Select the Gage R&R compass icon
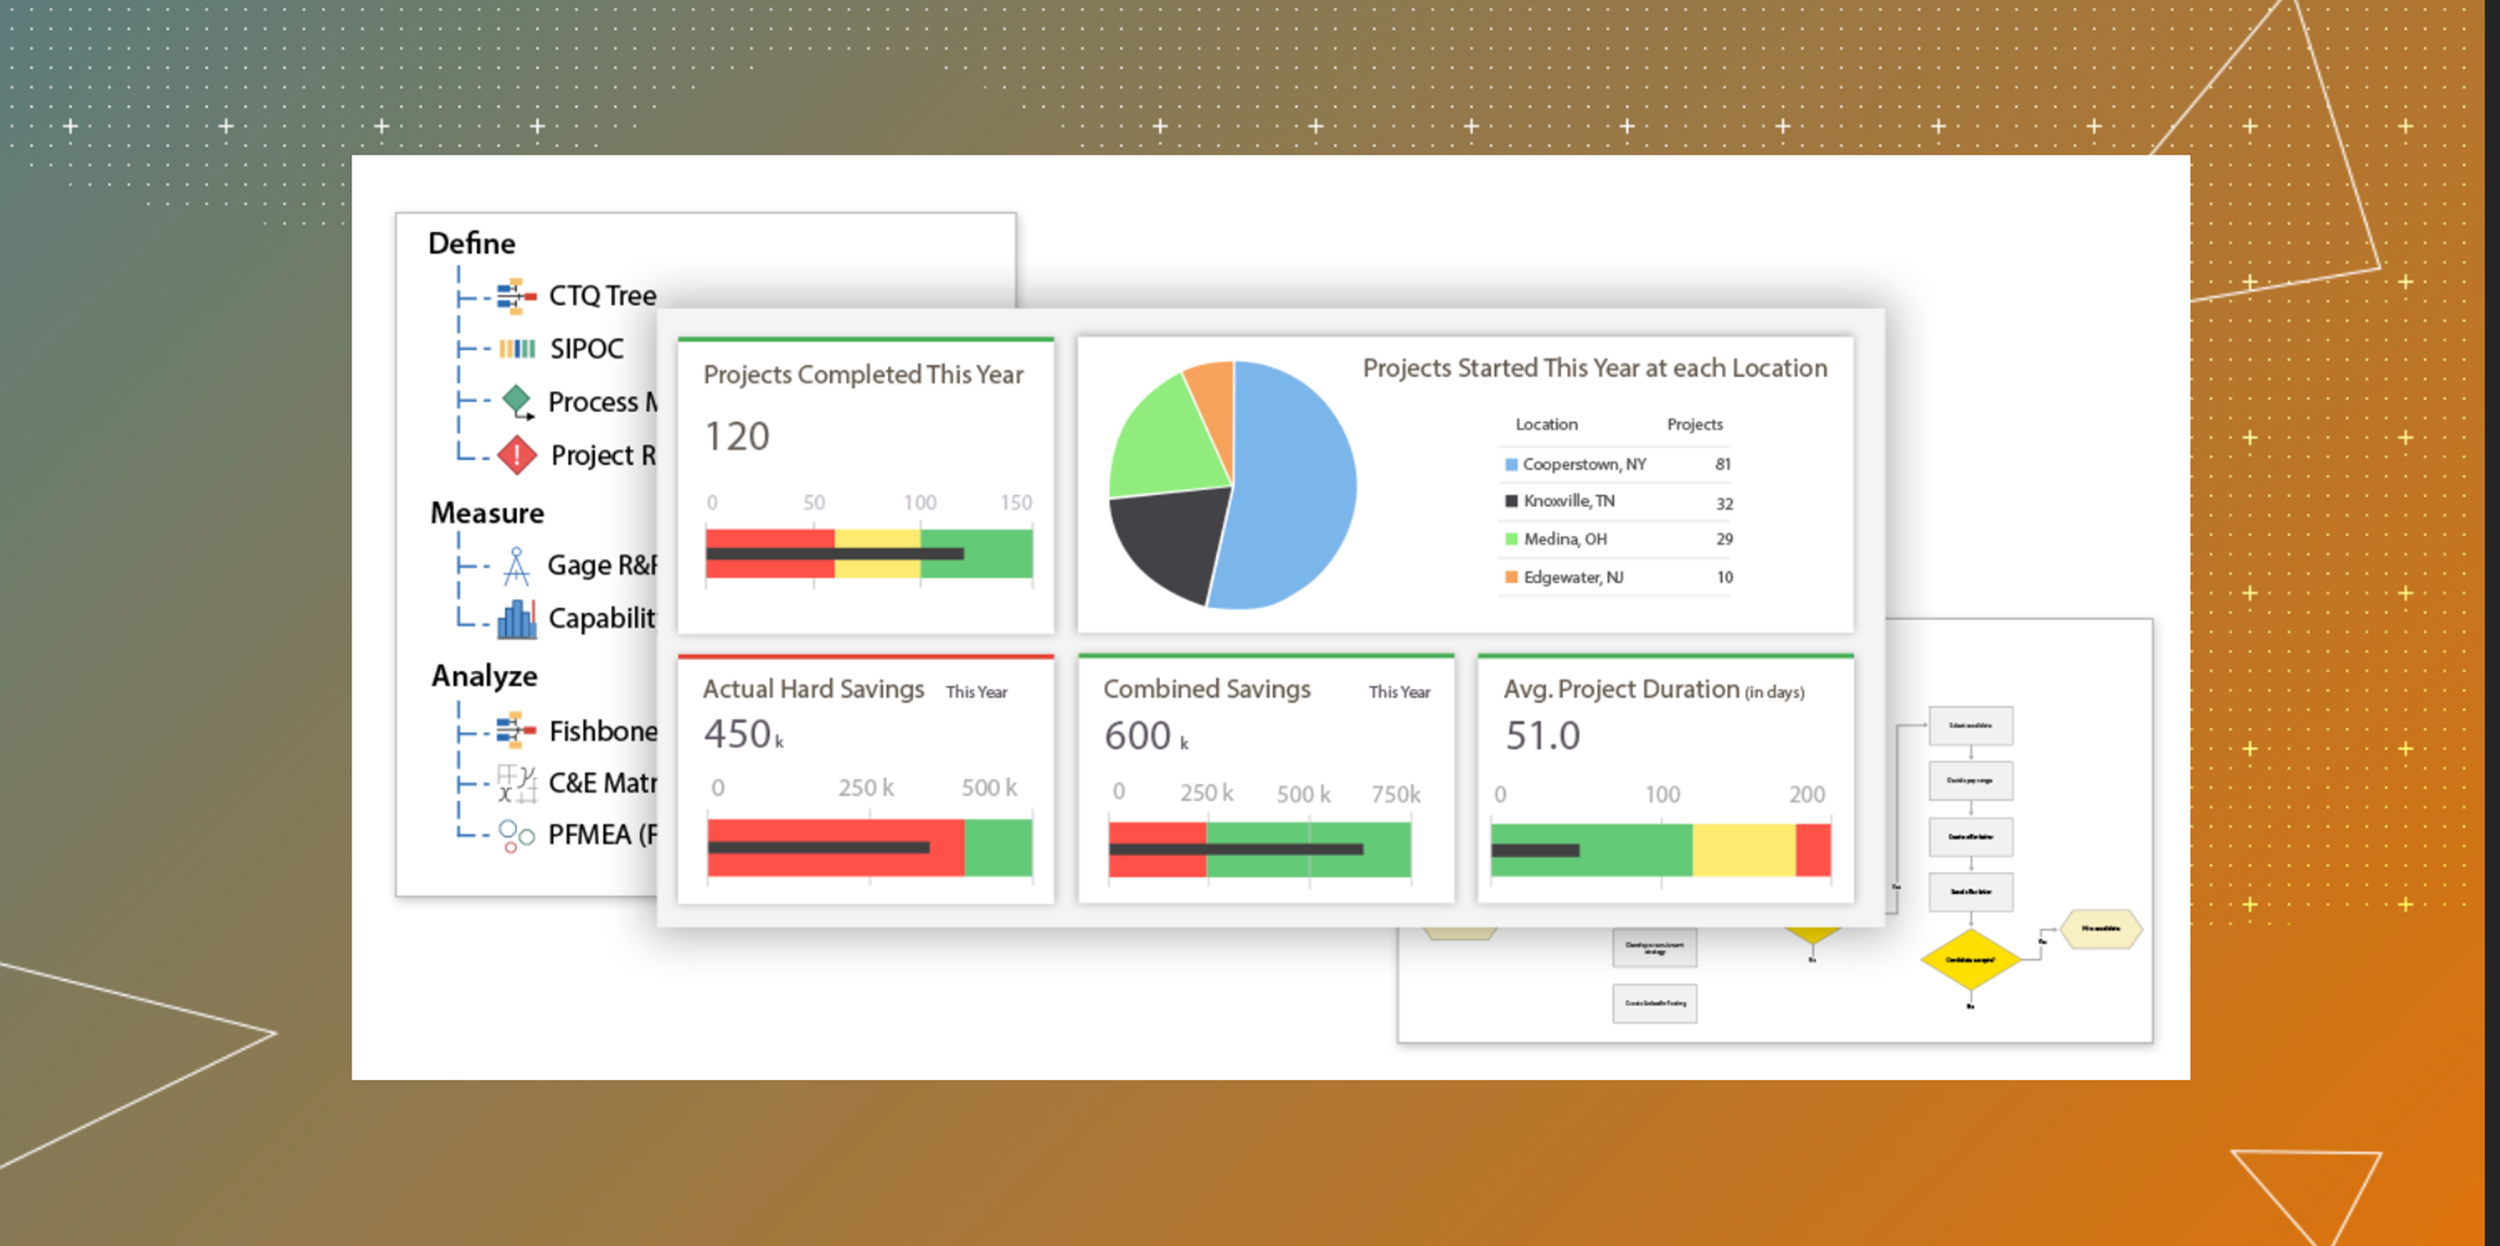 click(516, 566)
